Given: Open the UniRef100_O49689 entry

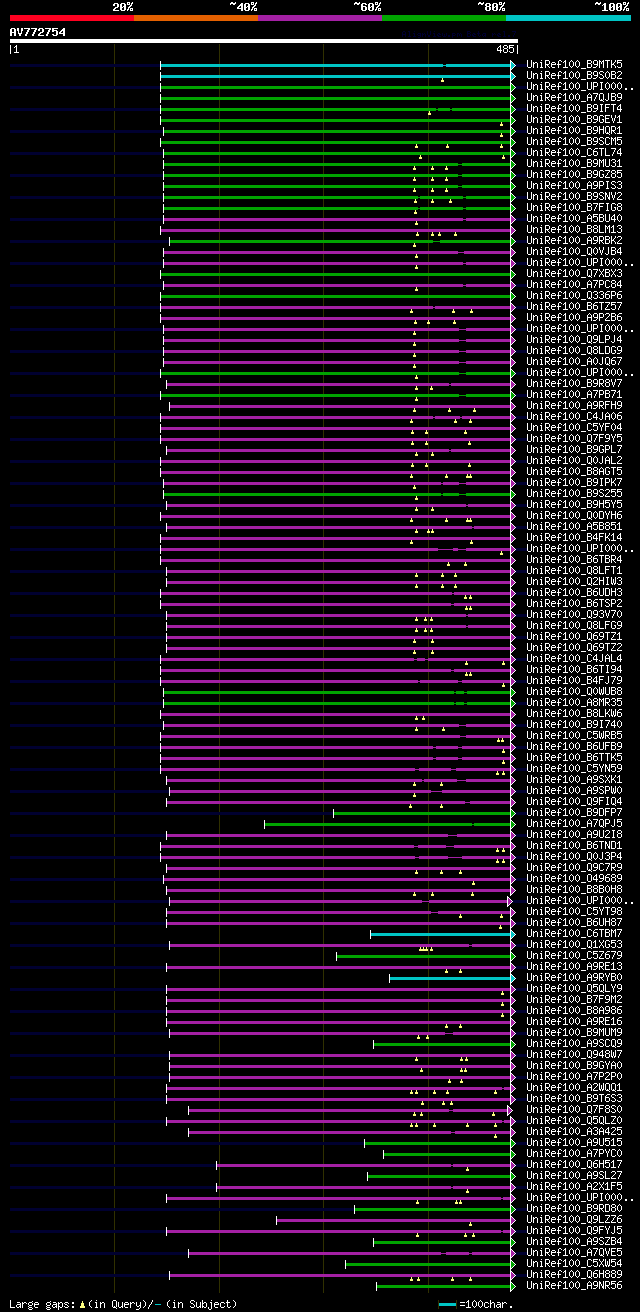Looking at the screenshot, I should pos(574,878).
